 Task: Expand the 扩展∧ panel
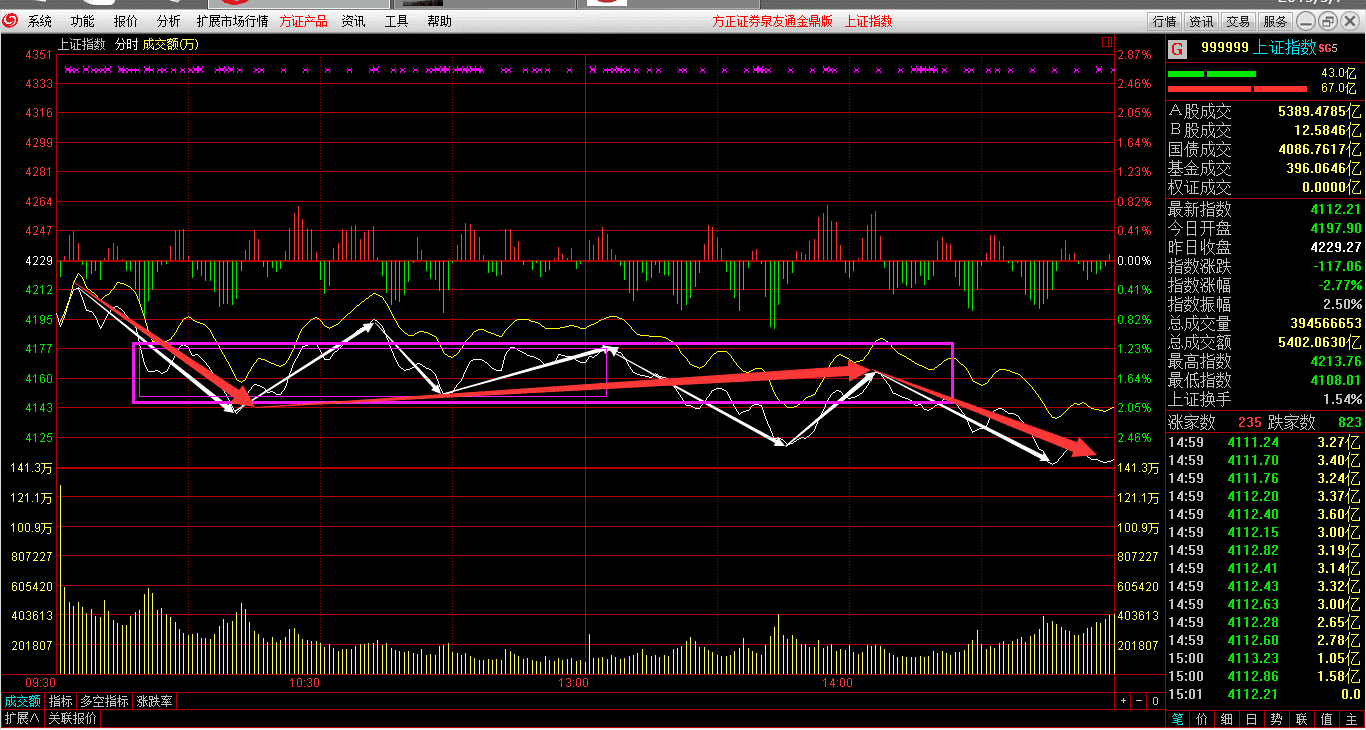[x=22, y=719]
